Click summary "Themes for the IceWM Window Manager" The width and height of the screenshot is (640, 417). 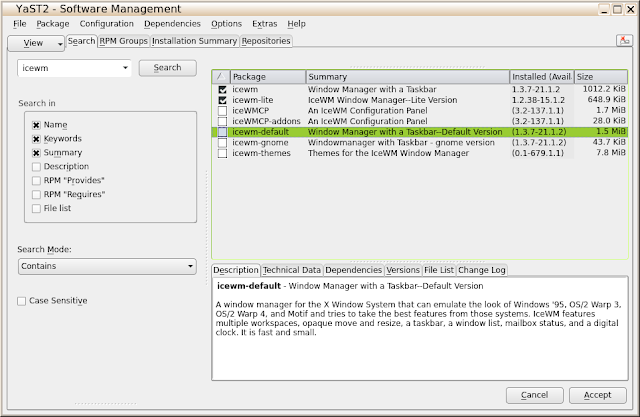coord(388,153)
